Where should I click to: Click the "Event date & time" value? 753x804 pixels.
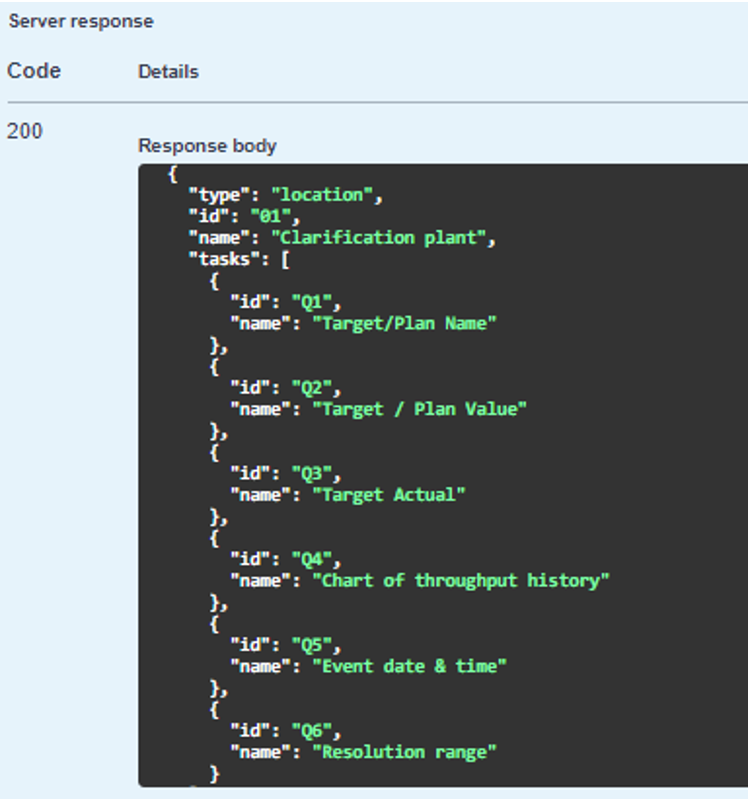pos(409,666)
